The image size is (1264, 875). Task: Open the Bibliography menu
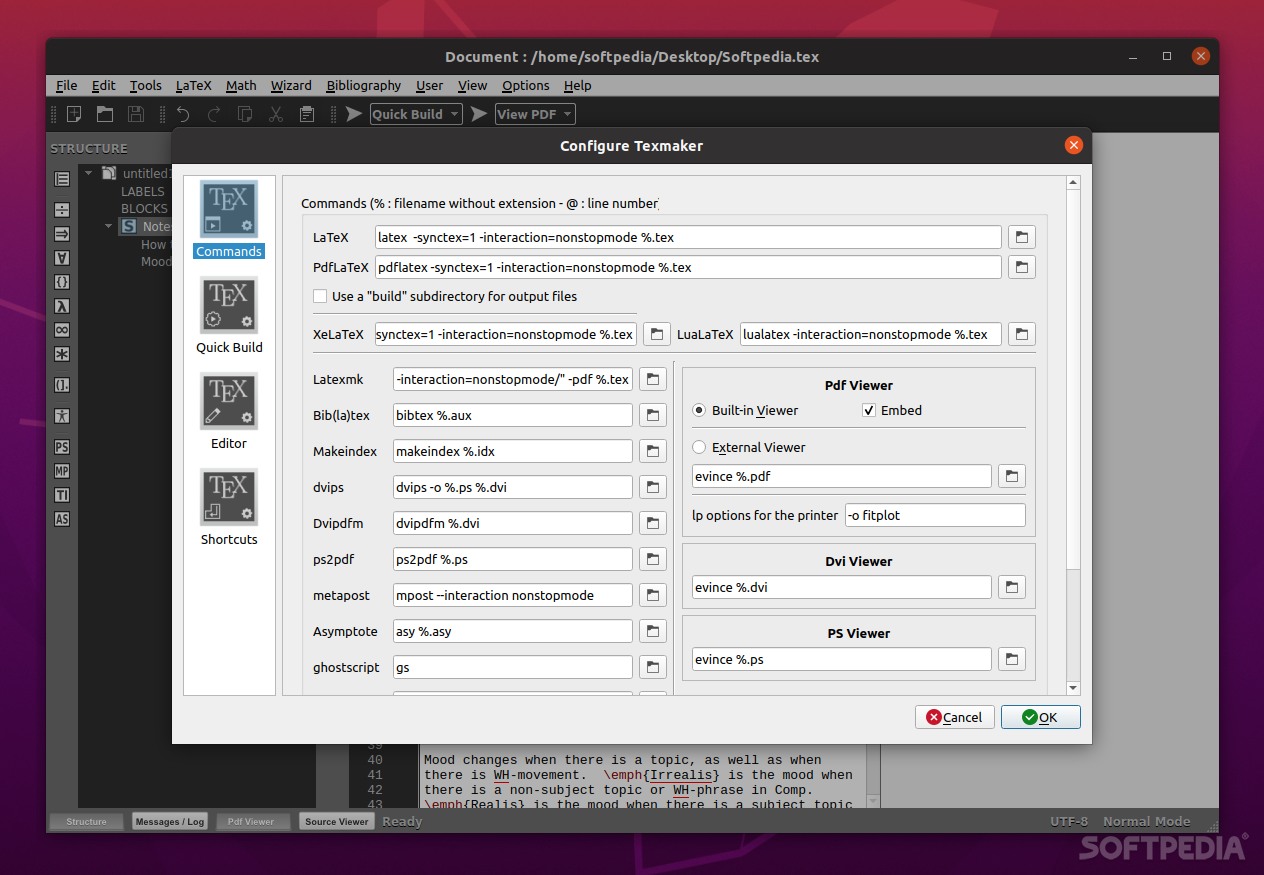click(x=364, y=86)
